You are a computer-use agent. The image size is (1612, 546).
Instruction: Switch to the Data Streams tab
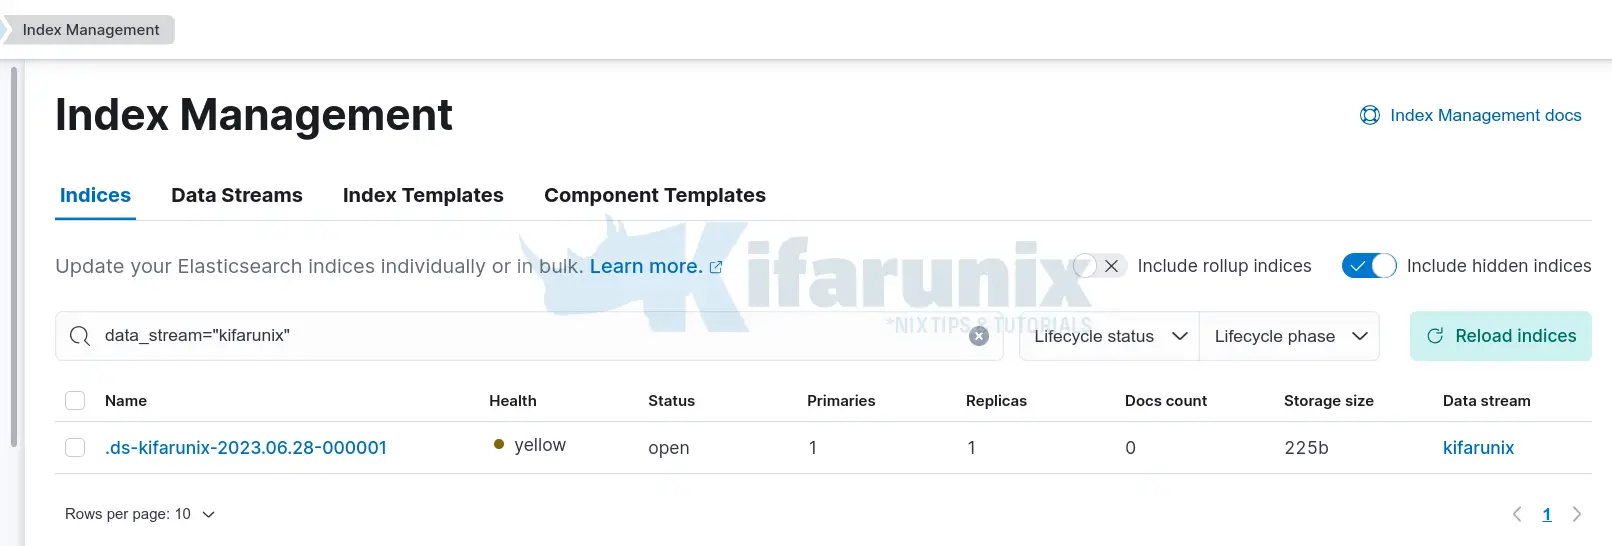coord(237,195)
